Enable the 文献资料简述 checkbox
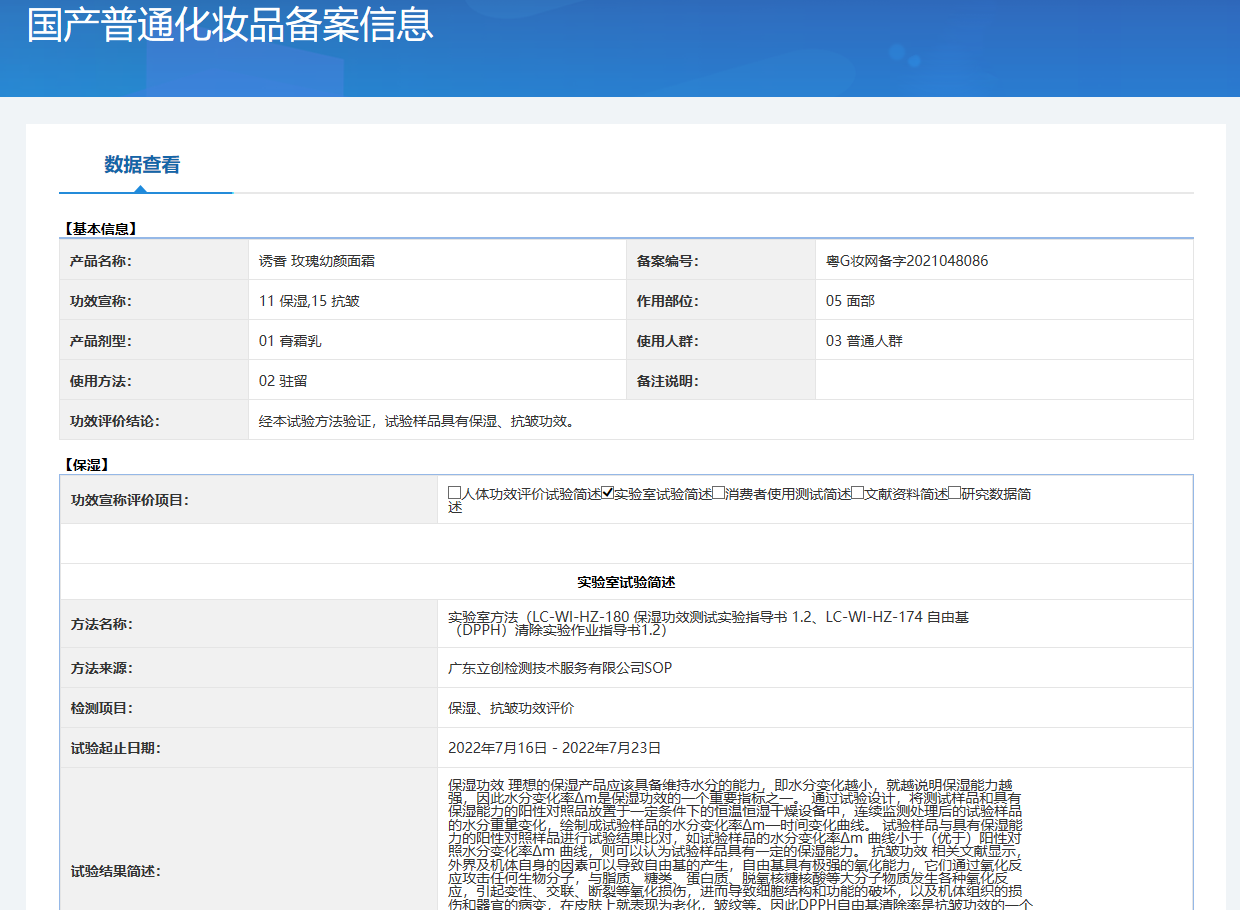The height and width of the screenshot is (910, 1240). 857,493
